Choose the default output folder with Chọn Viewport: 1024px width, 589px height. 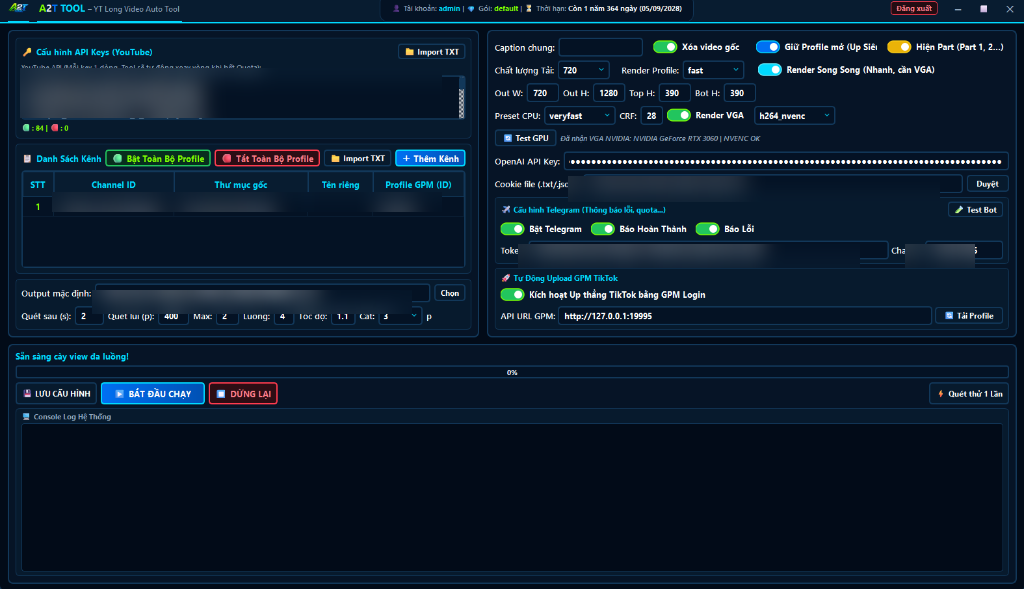[x=450, y=293]
